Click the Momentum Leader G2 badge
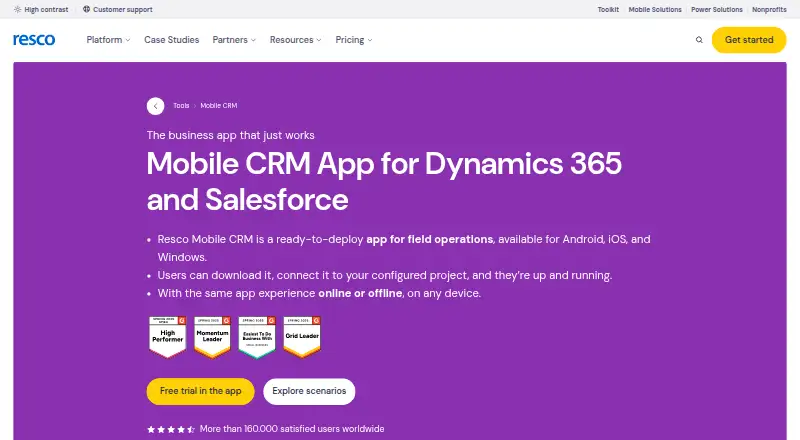The width and height of the screenshot is (800, 440). [x=212, y=337]
